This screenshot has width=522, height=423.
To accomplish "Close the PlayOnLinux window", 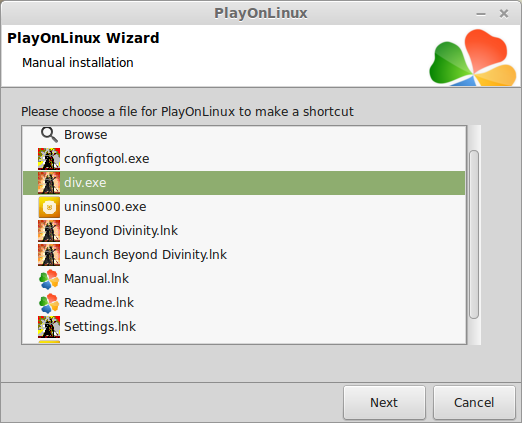I will point(504,13).
